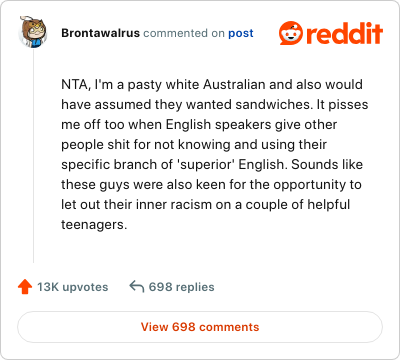Click the orange reddit wordmark text
This screenshot has width=400, height=360.
pos(345,33)
